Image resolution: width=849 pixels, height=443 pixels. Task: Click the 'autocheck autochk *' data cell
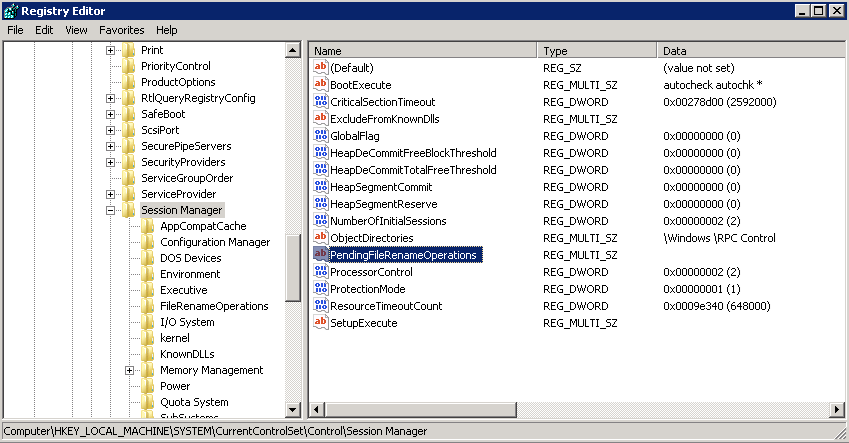tap(713, 85)
